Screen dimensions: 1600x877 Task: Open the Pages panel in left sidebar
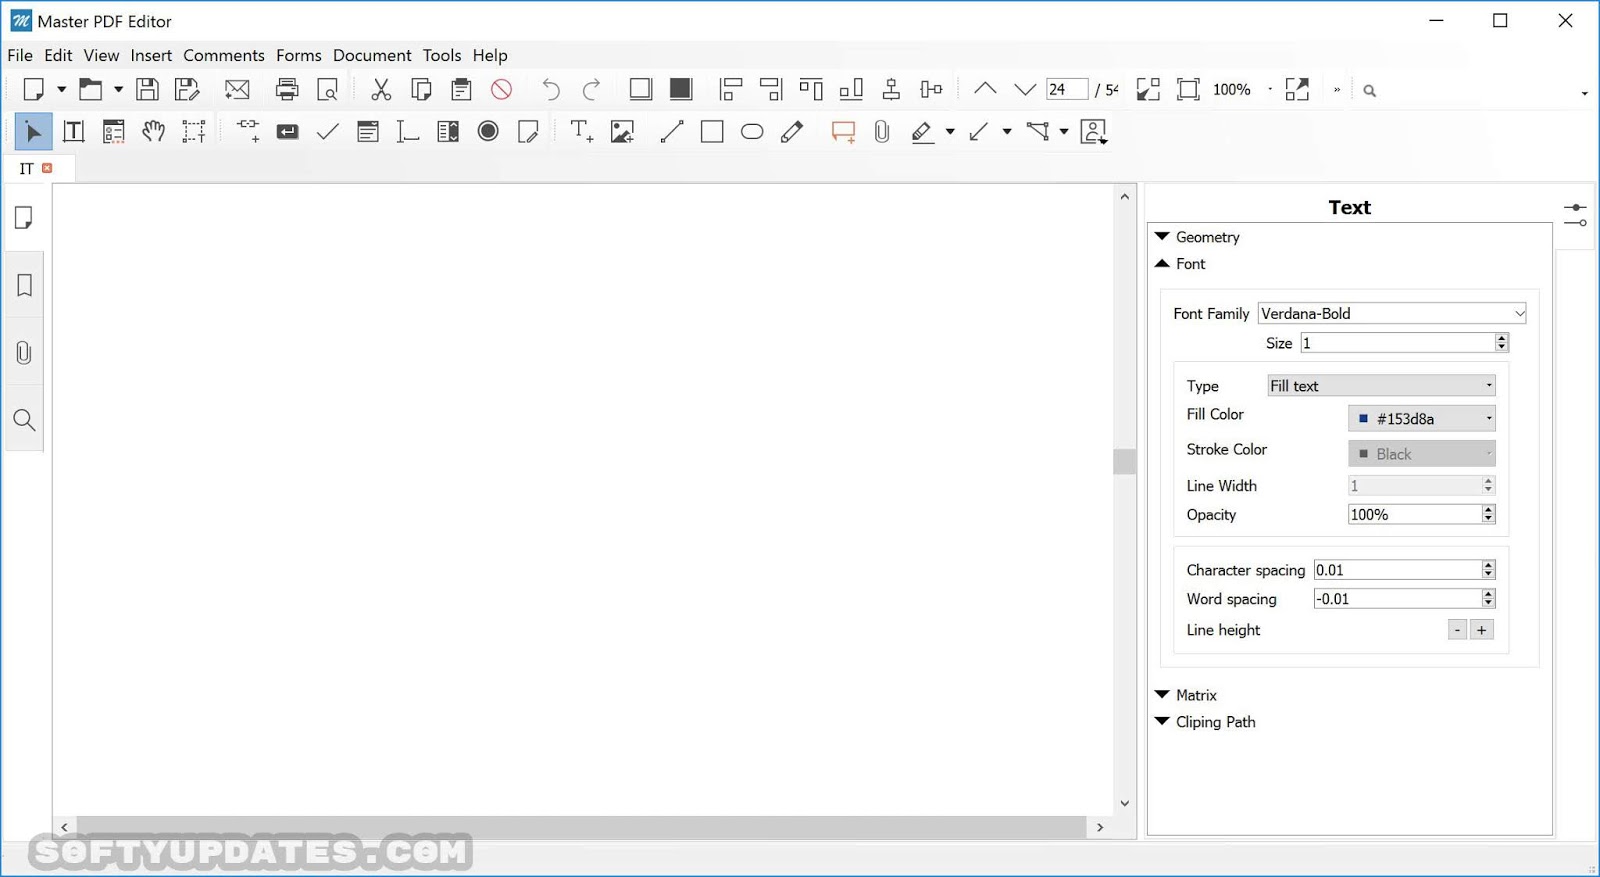(x=24, y=218)
